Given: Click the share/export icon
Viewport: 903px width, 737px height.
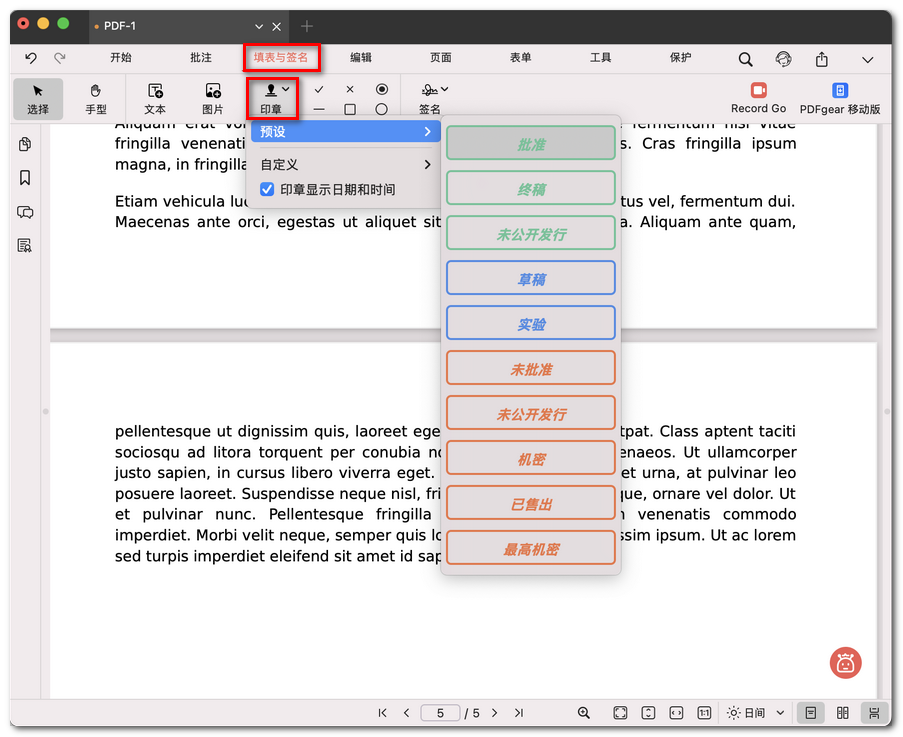Looking at the screenshot, I should tap(821, 60).
